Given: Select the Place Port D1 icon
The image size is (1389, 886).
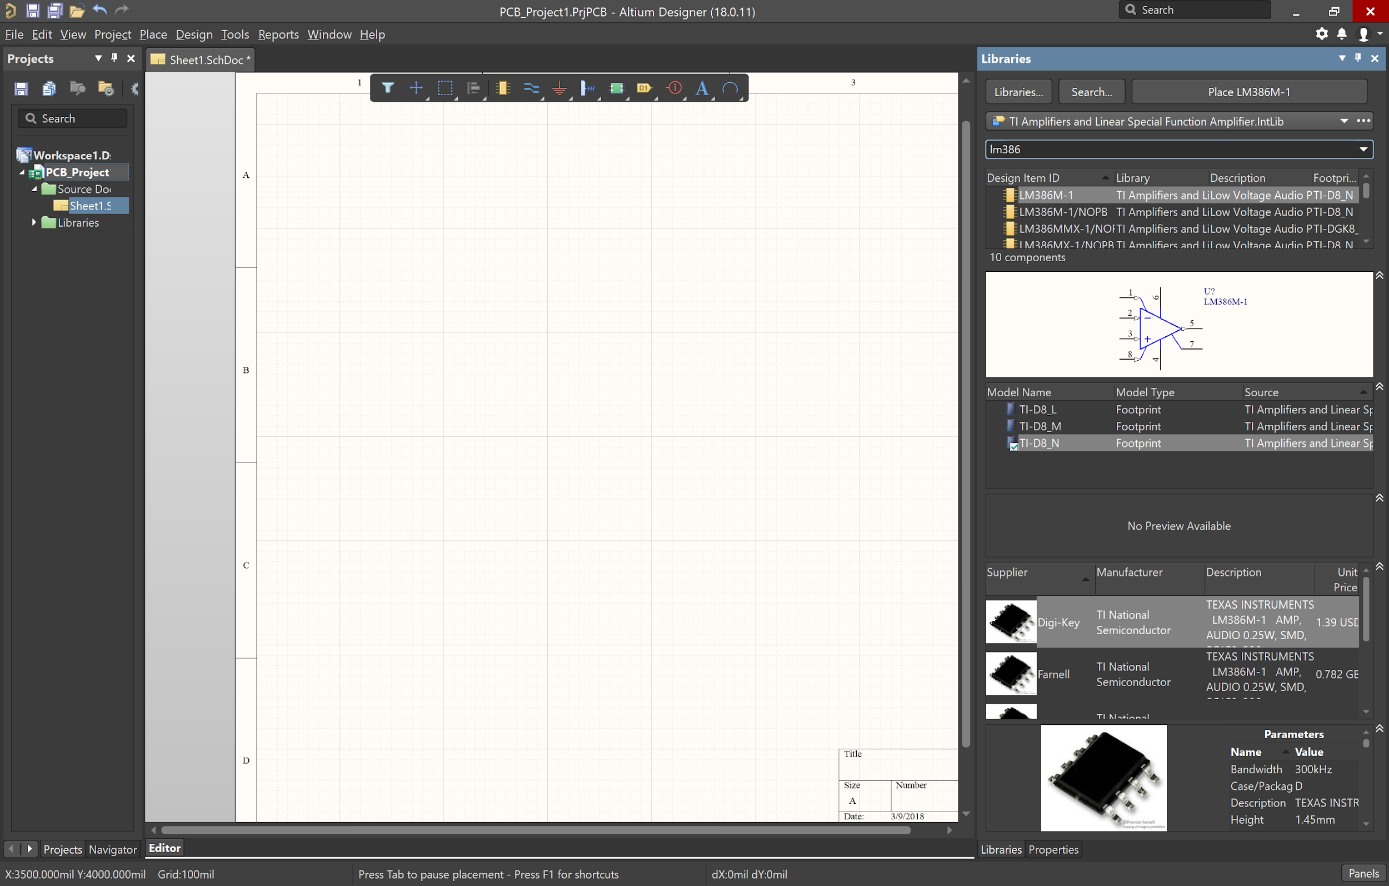Looking at the screenshot, I should [x=645, y=88].
